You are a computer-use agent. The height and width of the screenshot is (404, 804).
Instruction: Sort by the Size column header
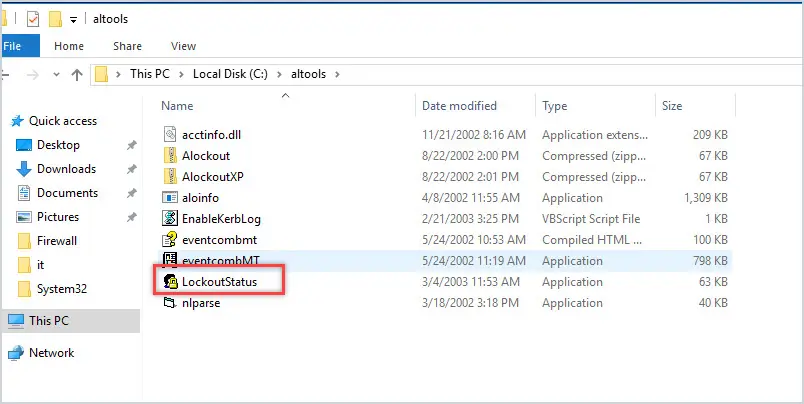(x=672, y=106)
